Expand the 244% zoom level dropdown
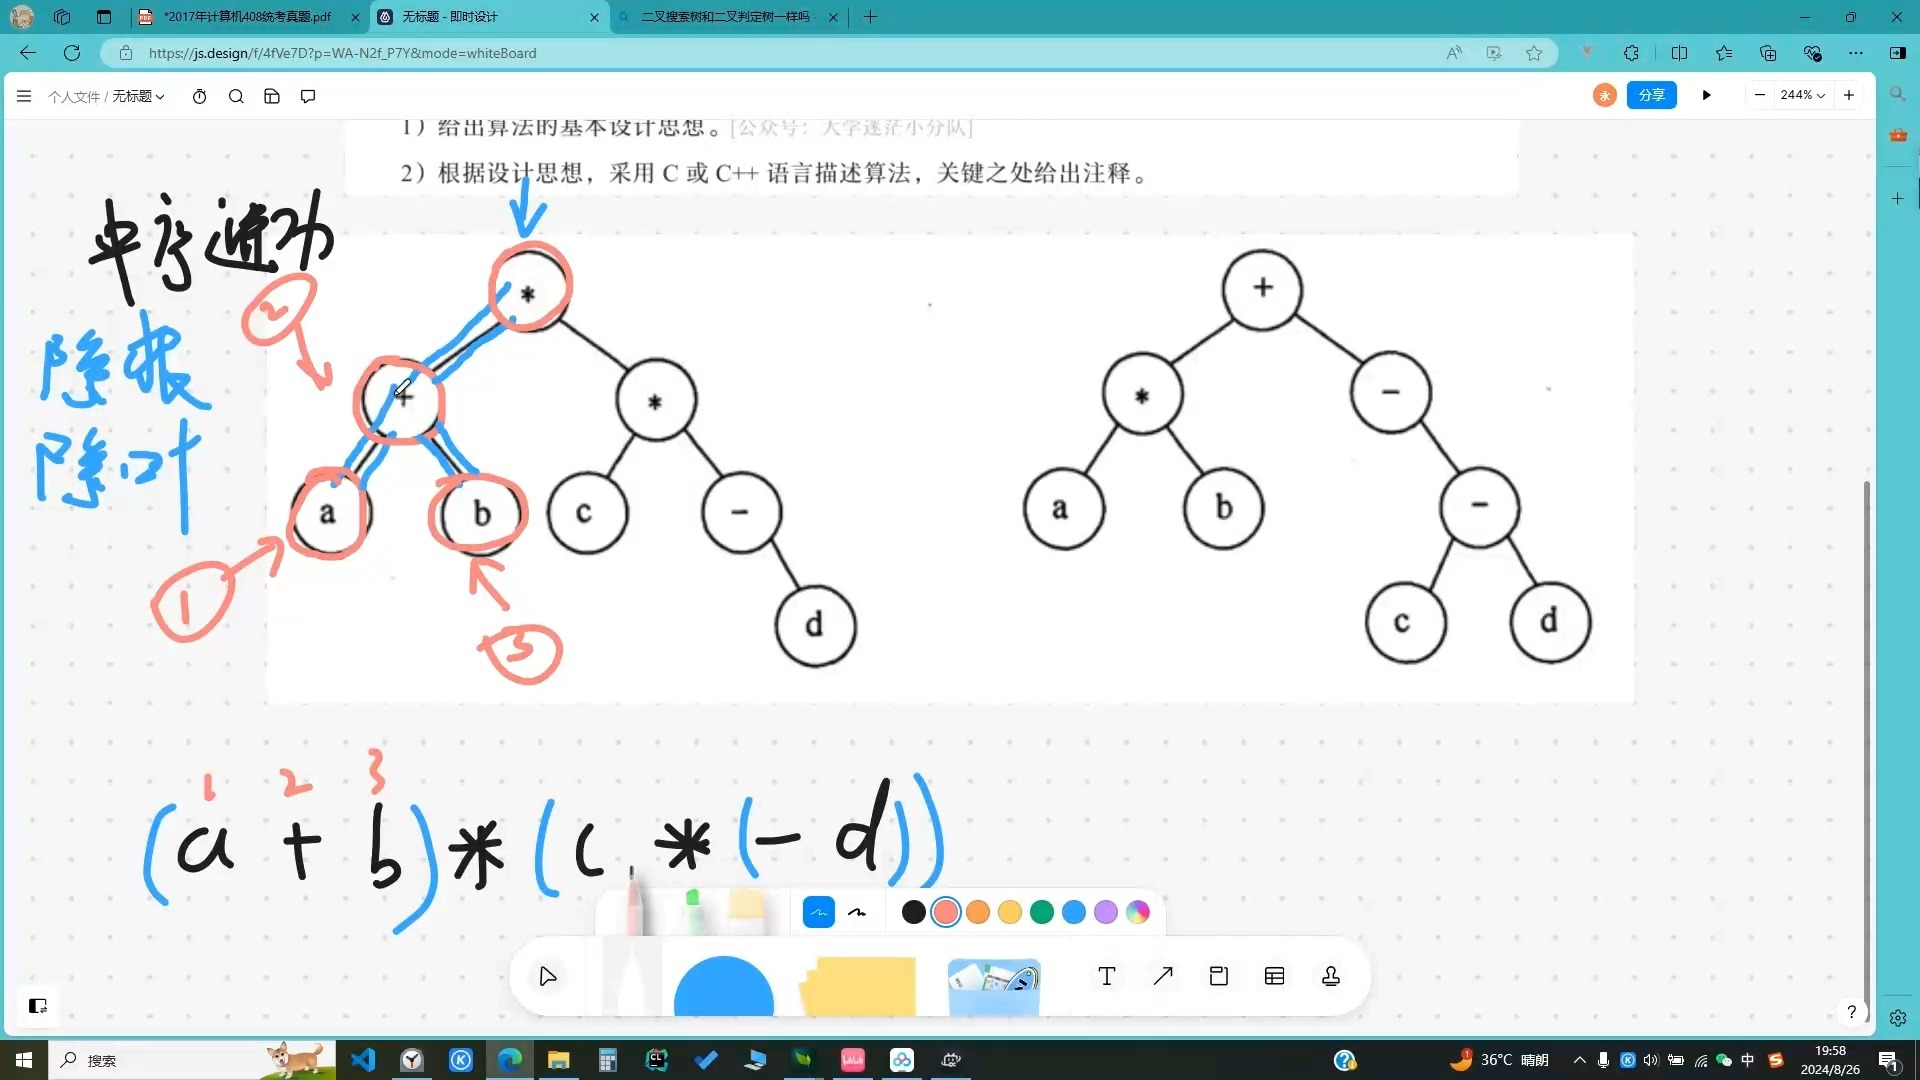Viewport: 1920px width, 1080px height. (1802, 95)
